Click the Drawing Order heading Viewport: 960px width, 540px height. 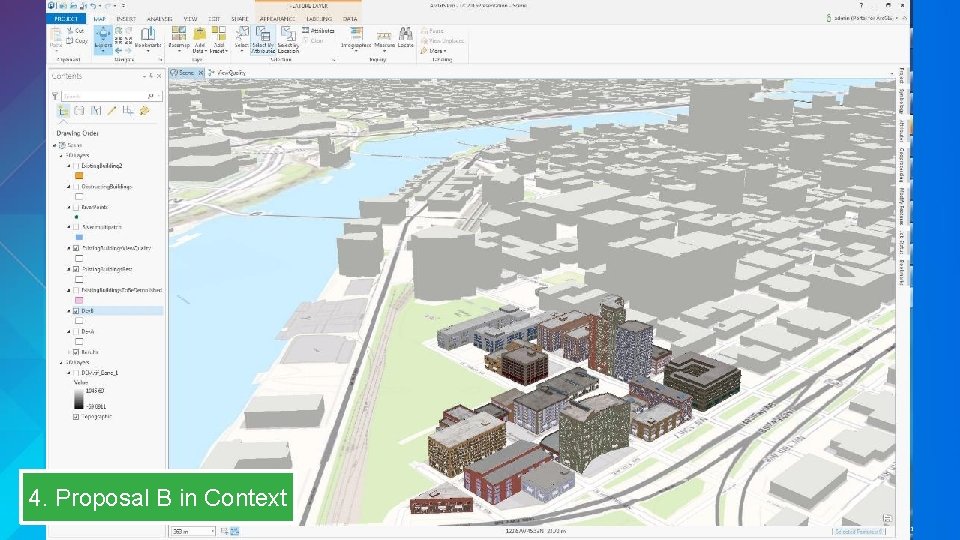[x=77, y=133]
